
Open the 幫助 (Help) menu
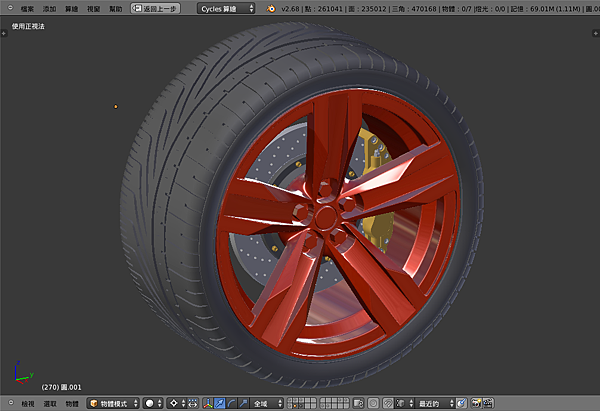[116, 8]
